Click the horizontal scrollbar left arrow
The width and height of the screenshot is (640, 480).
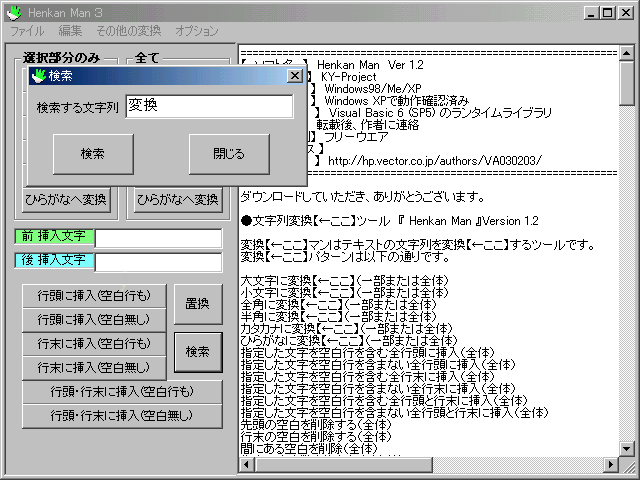pos(247,464)
